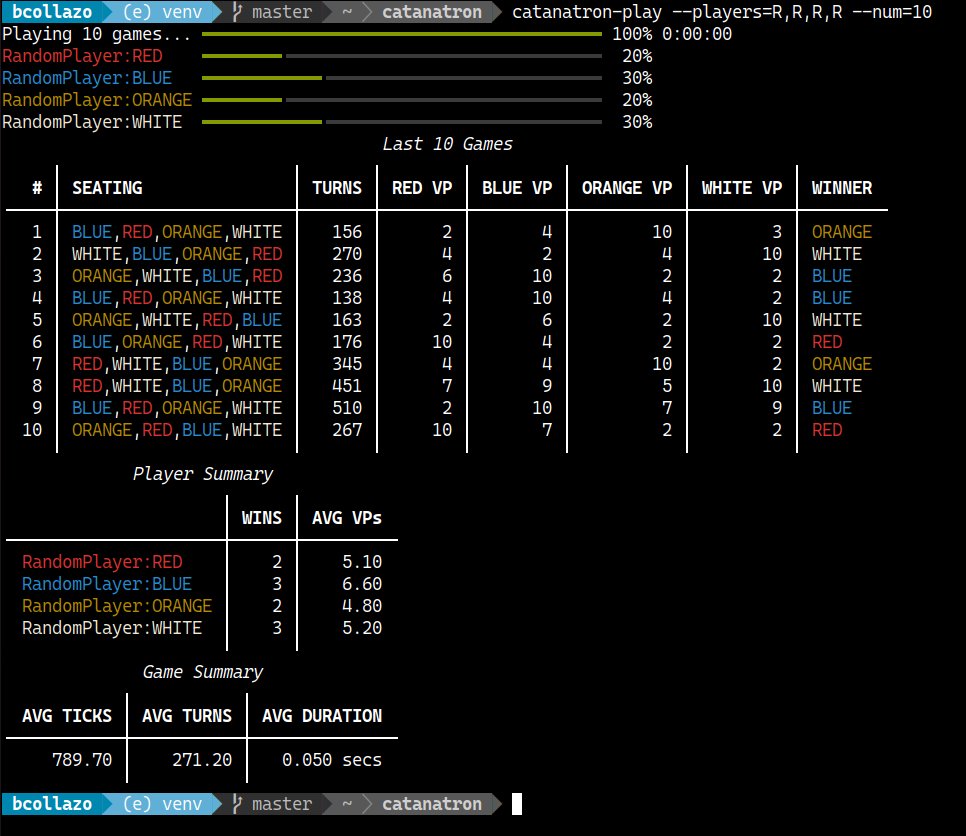Click the 271.20 average turns value
This screenshot has height=836, width=966.
[202, 760]
